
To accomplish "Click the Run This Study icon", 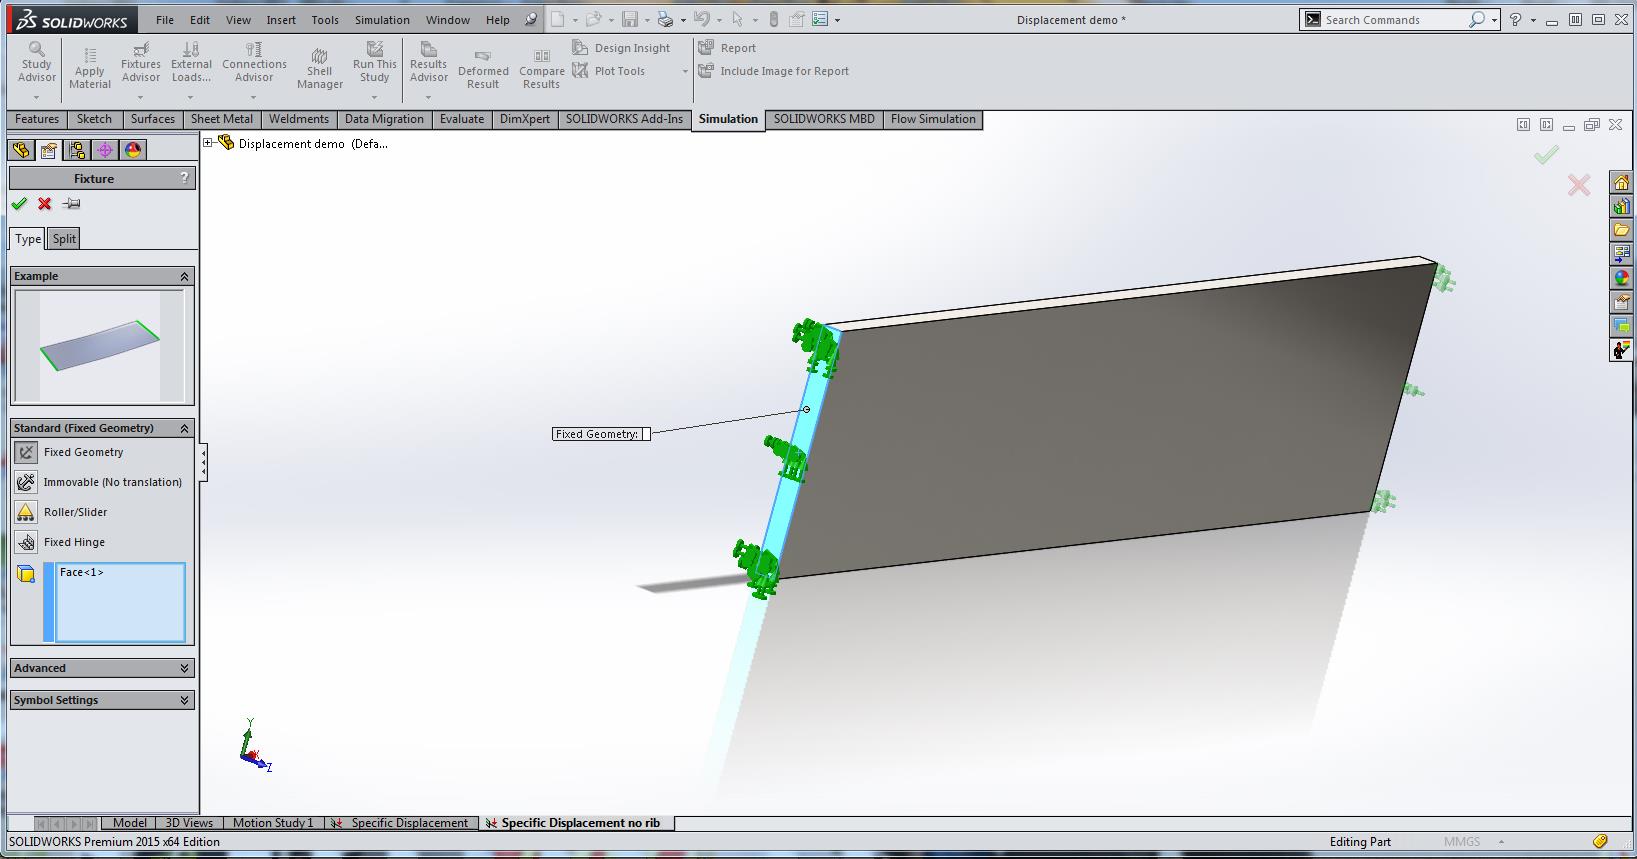I will coord(375,49).
